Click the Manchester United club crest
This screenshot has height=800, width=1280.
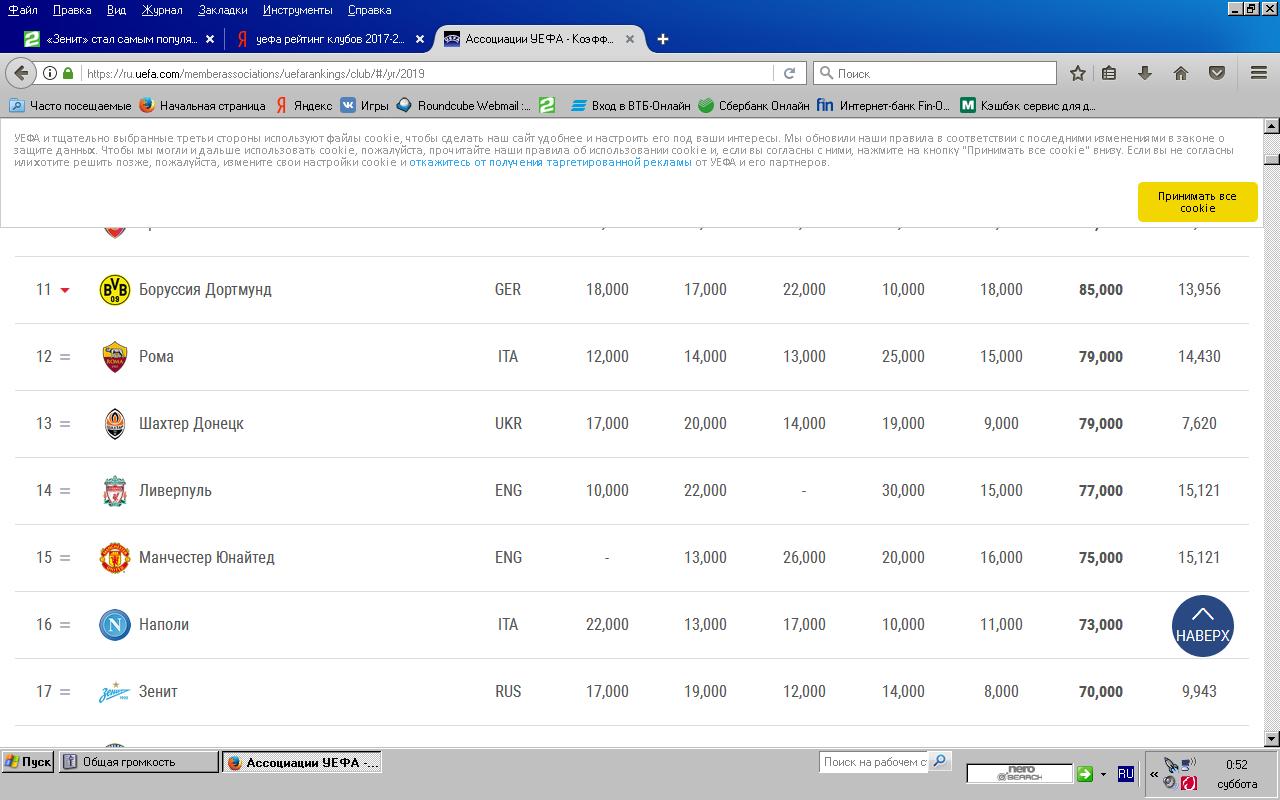115,558
